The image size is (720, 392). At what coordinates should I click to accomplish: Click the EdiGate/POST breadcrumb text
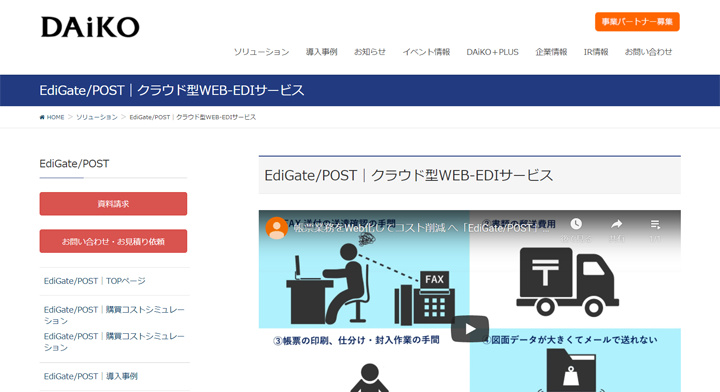[x=192, y=118]
